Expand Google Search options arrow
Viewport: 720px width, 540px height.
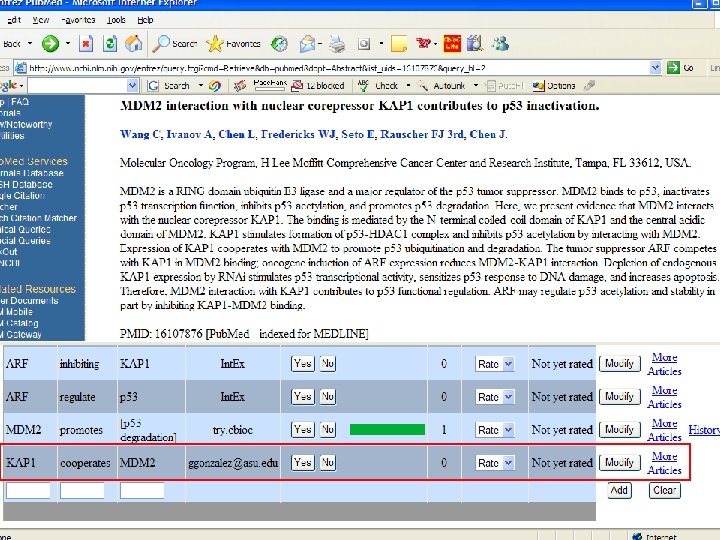201,85
